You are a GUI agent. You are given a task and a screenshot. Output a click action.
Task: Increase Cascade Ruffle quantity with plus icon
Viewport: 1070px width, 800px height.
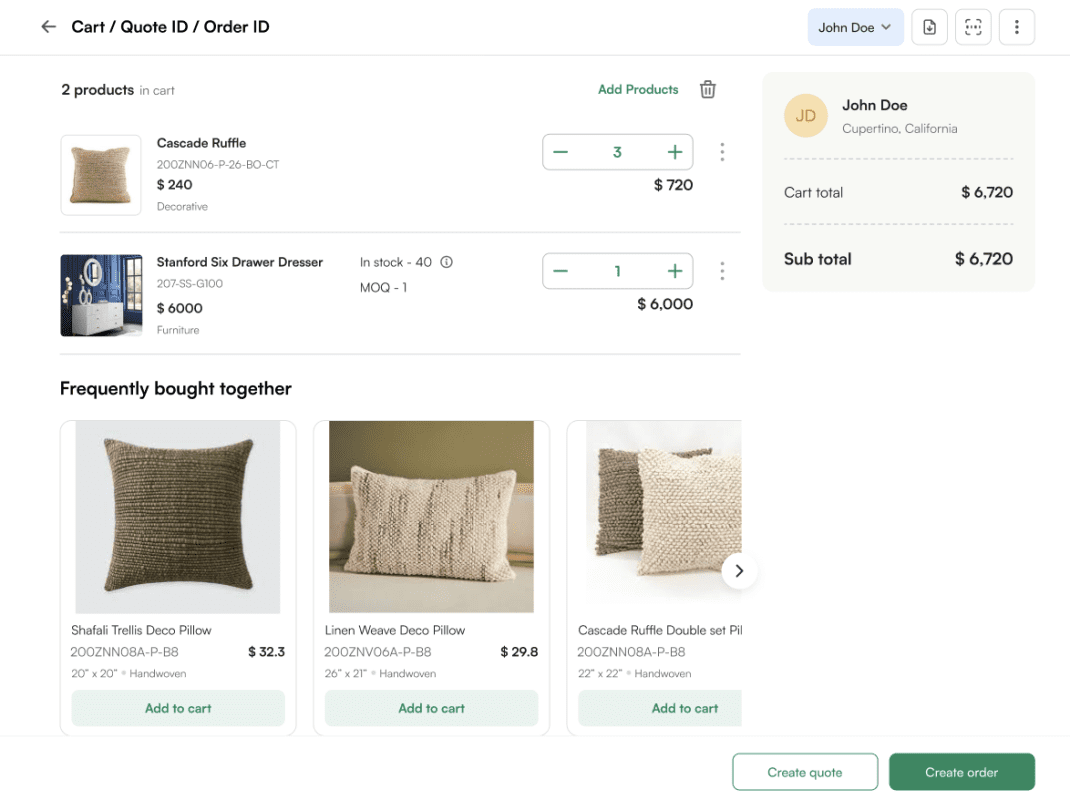pos(673,151)
